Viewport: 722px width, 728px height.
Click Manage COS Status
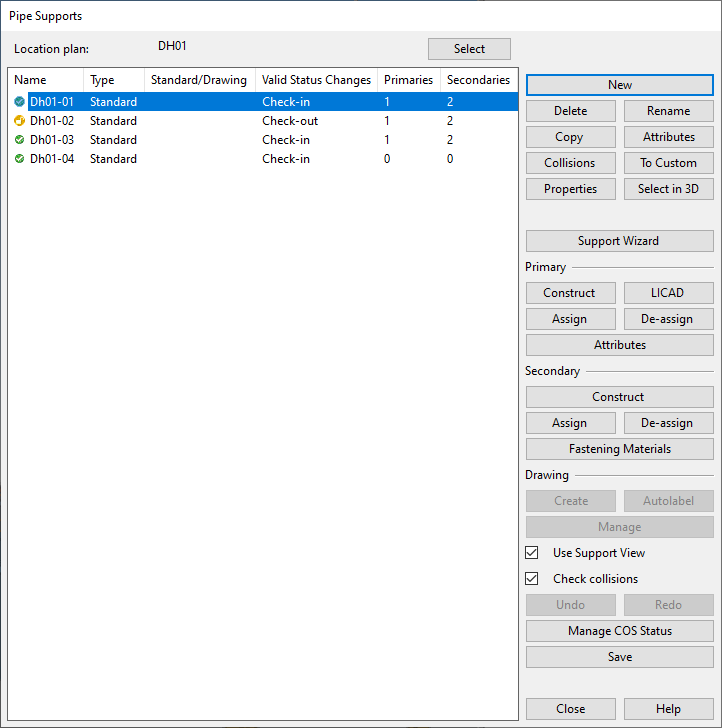[619, 631]
